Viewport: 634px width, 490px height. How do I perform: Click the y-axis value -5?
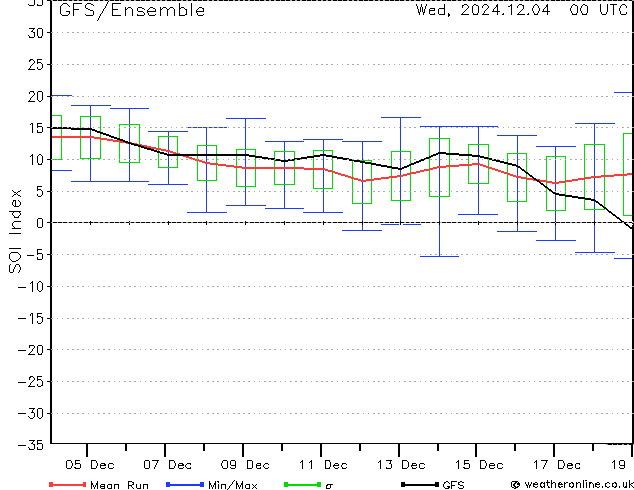[x=35, y=255]
